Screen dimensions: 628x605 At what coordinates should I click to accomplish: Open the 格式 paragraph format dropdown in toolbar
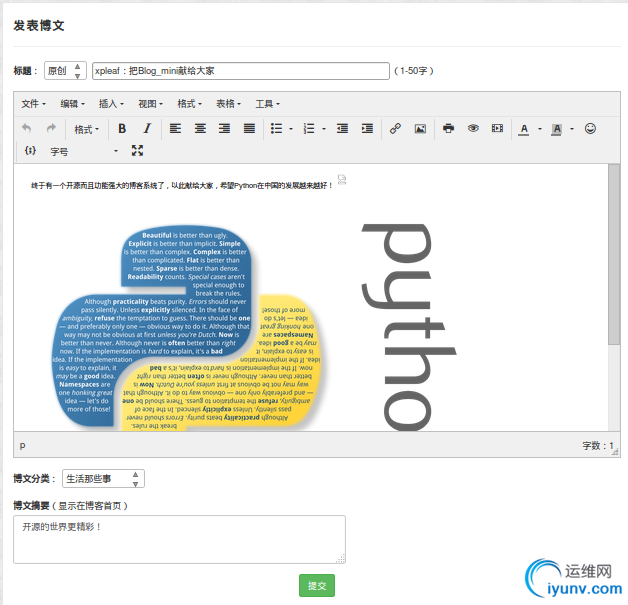(x=87, y=129)
